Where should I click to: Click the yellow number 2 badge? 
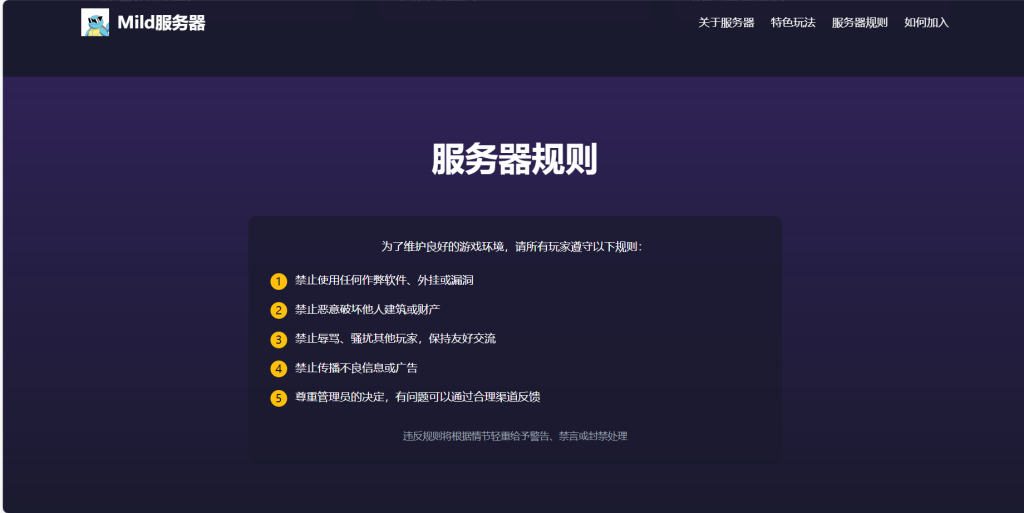pyautogui.click(x=279, y=310)
